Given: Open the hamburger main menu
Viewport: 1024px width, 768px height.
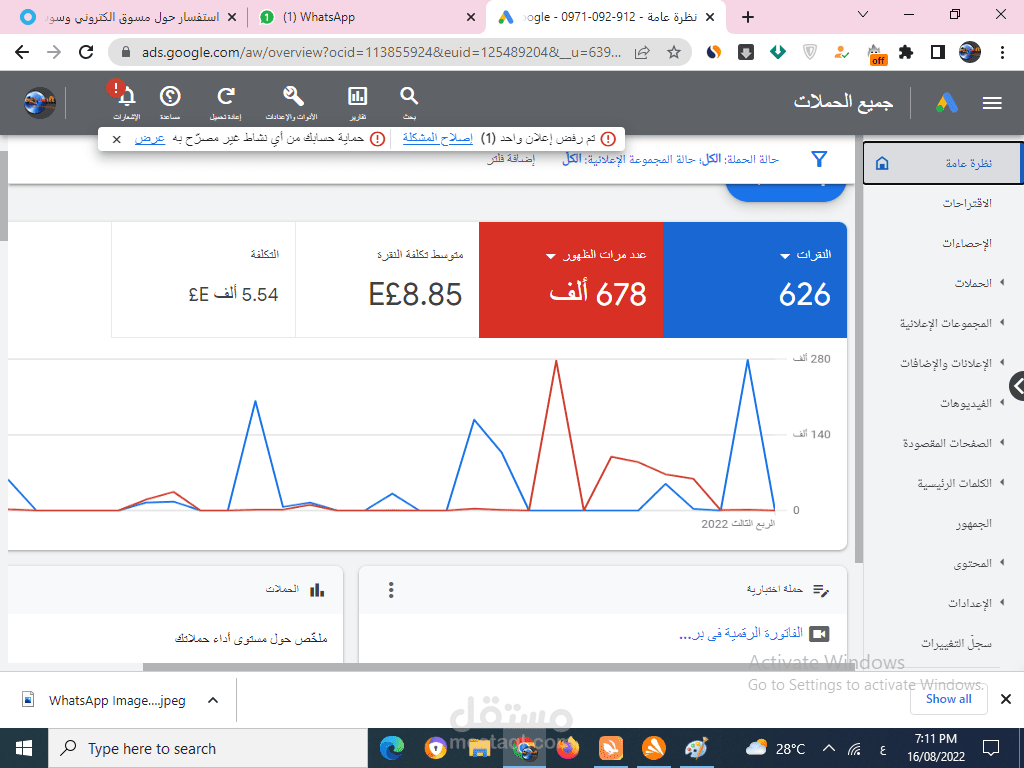Looking at the screenshot, I should click(x=992, y=103).
